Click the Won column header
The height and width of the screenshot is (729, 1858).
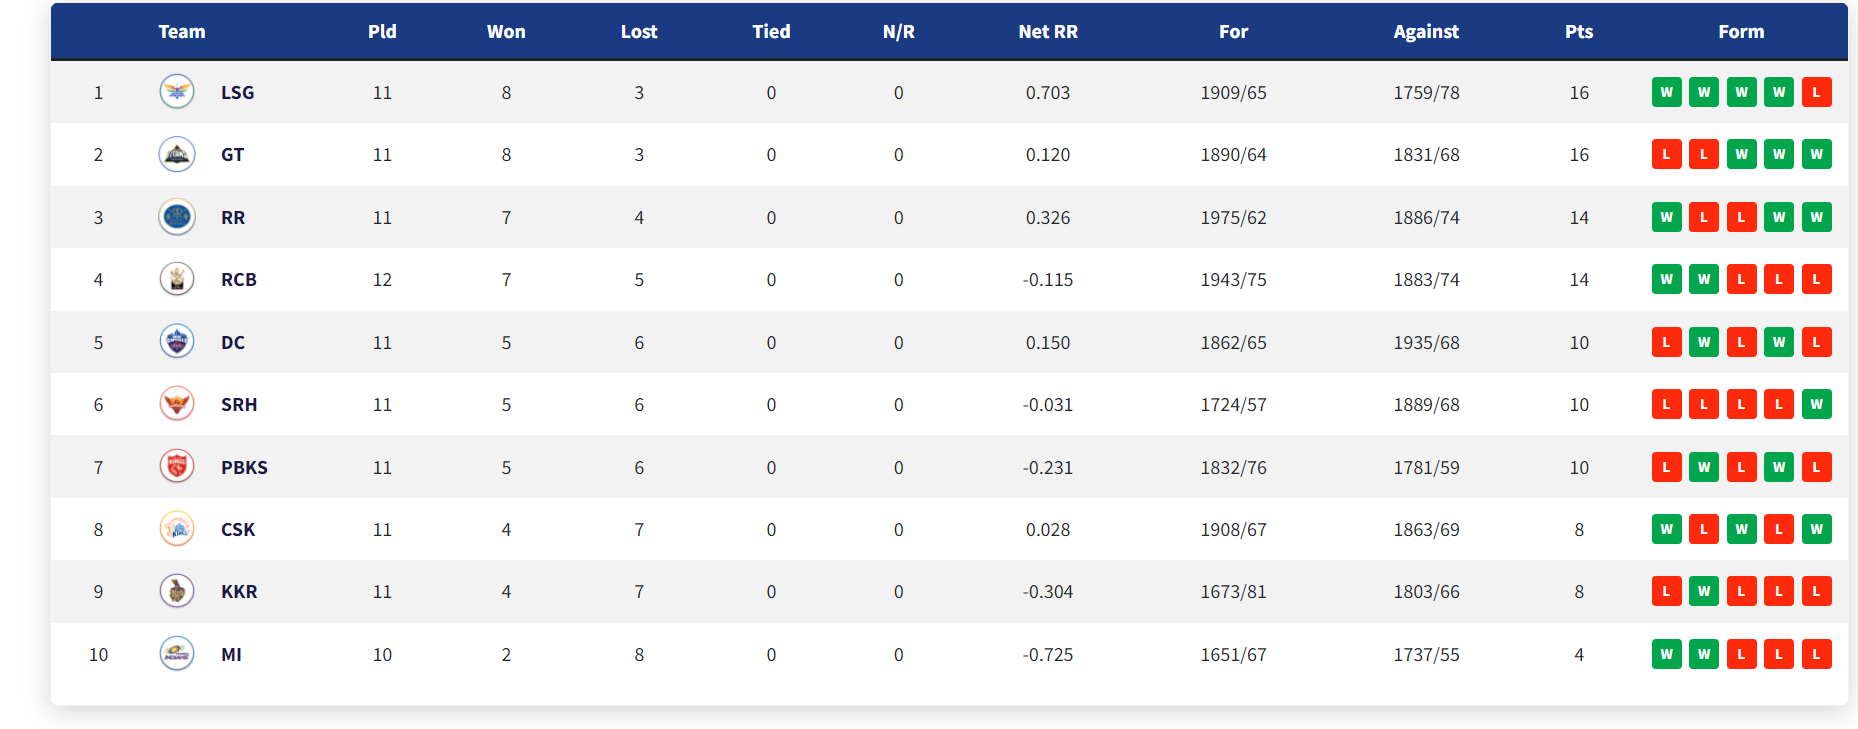pos(506,31)
